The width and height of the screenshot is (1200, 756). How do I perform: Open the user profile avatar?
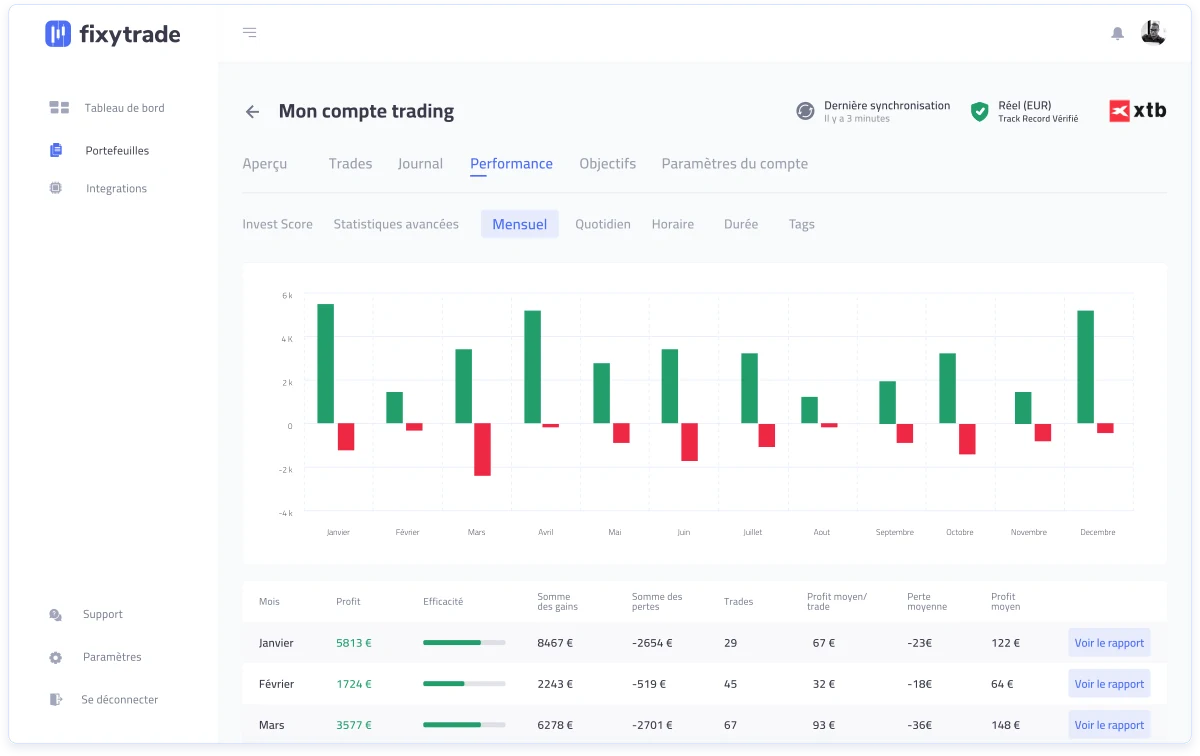coord(1153,33)
